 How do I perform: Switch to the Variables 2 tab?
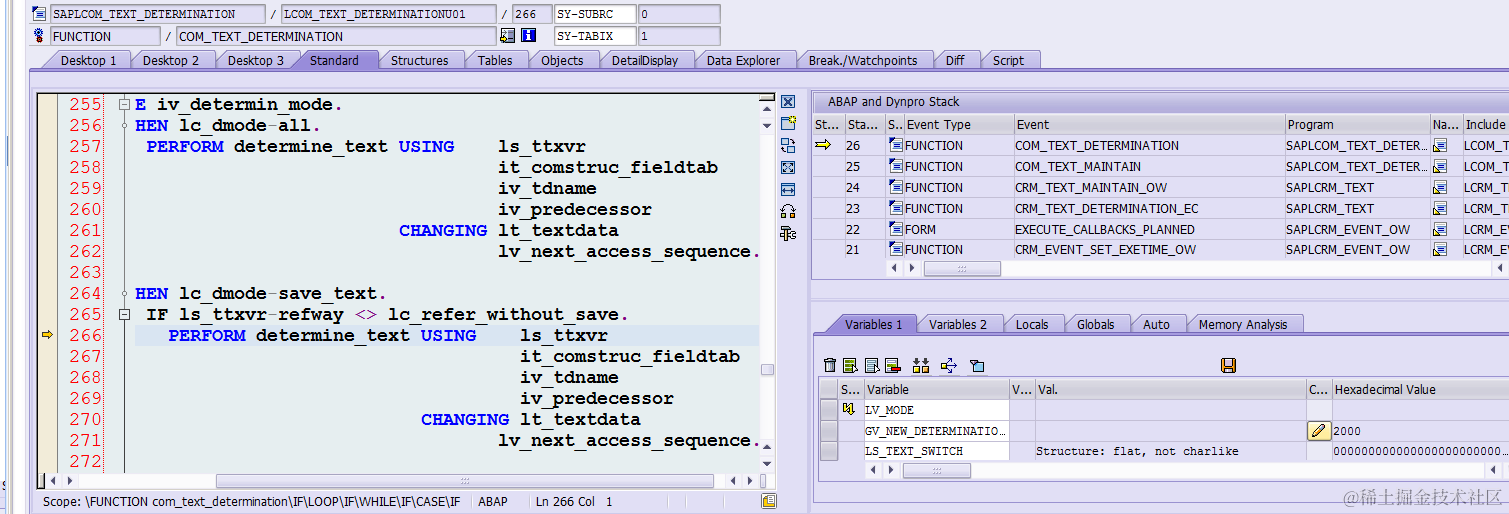pyautogui.click(x=958, y=324)
